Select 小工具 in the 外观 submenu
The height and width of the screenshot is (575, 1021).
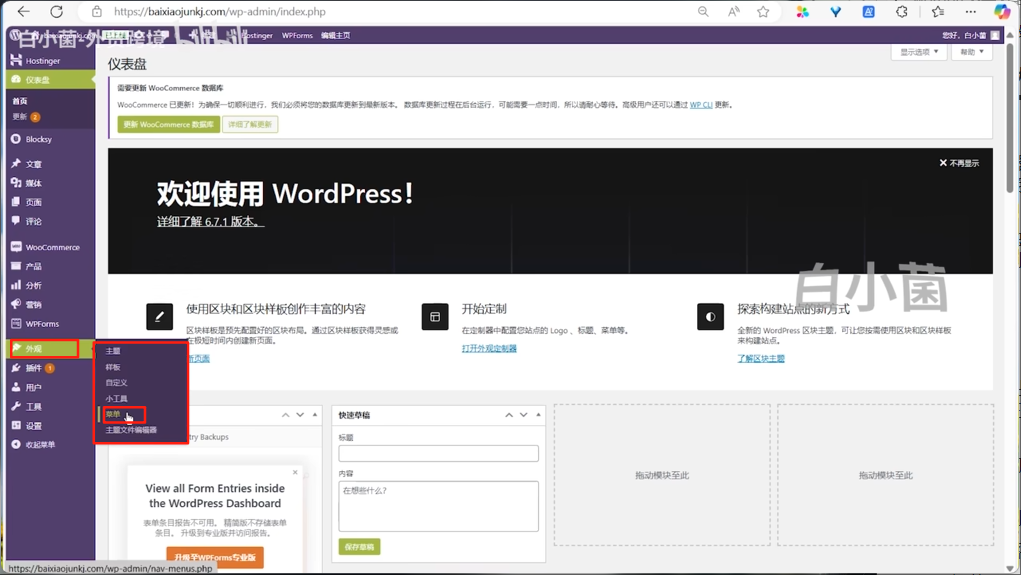pos(117,399)
